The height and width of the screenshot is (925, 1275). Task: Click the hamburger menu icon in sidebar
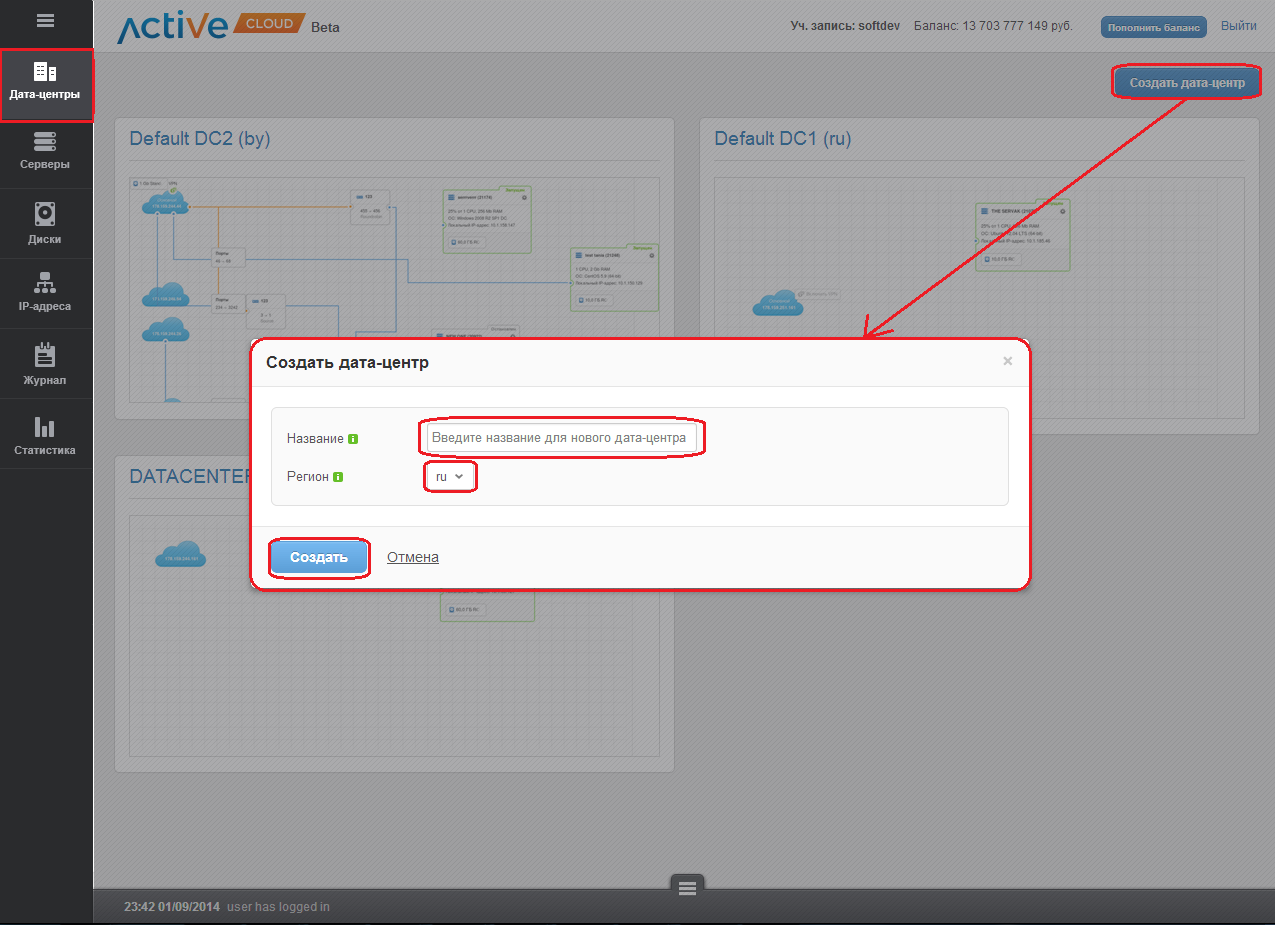(45, 20)
